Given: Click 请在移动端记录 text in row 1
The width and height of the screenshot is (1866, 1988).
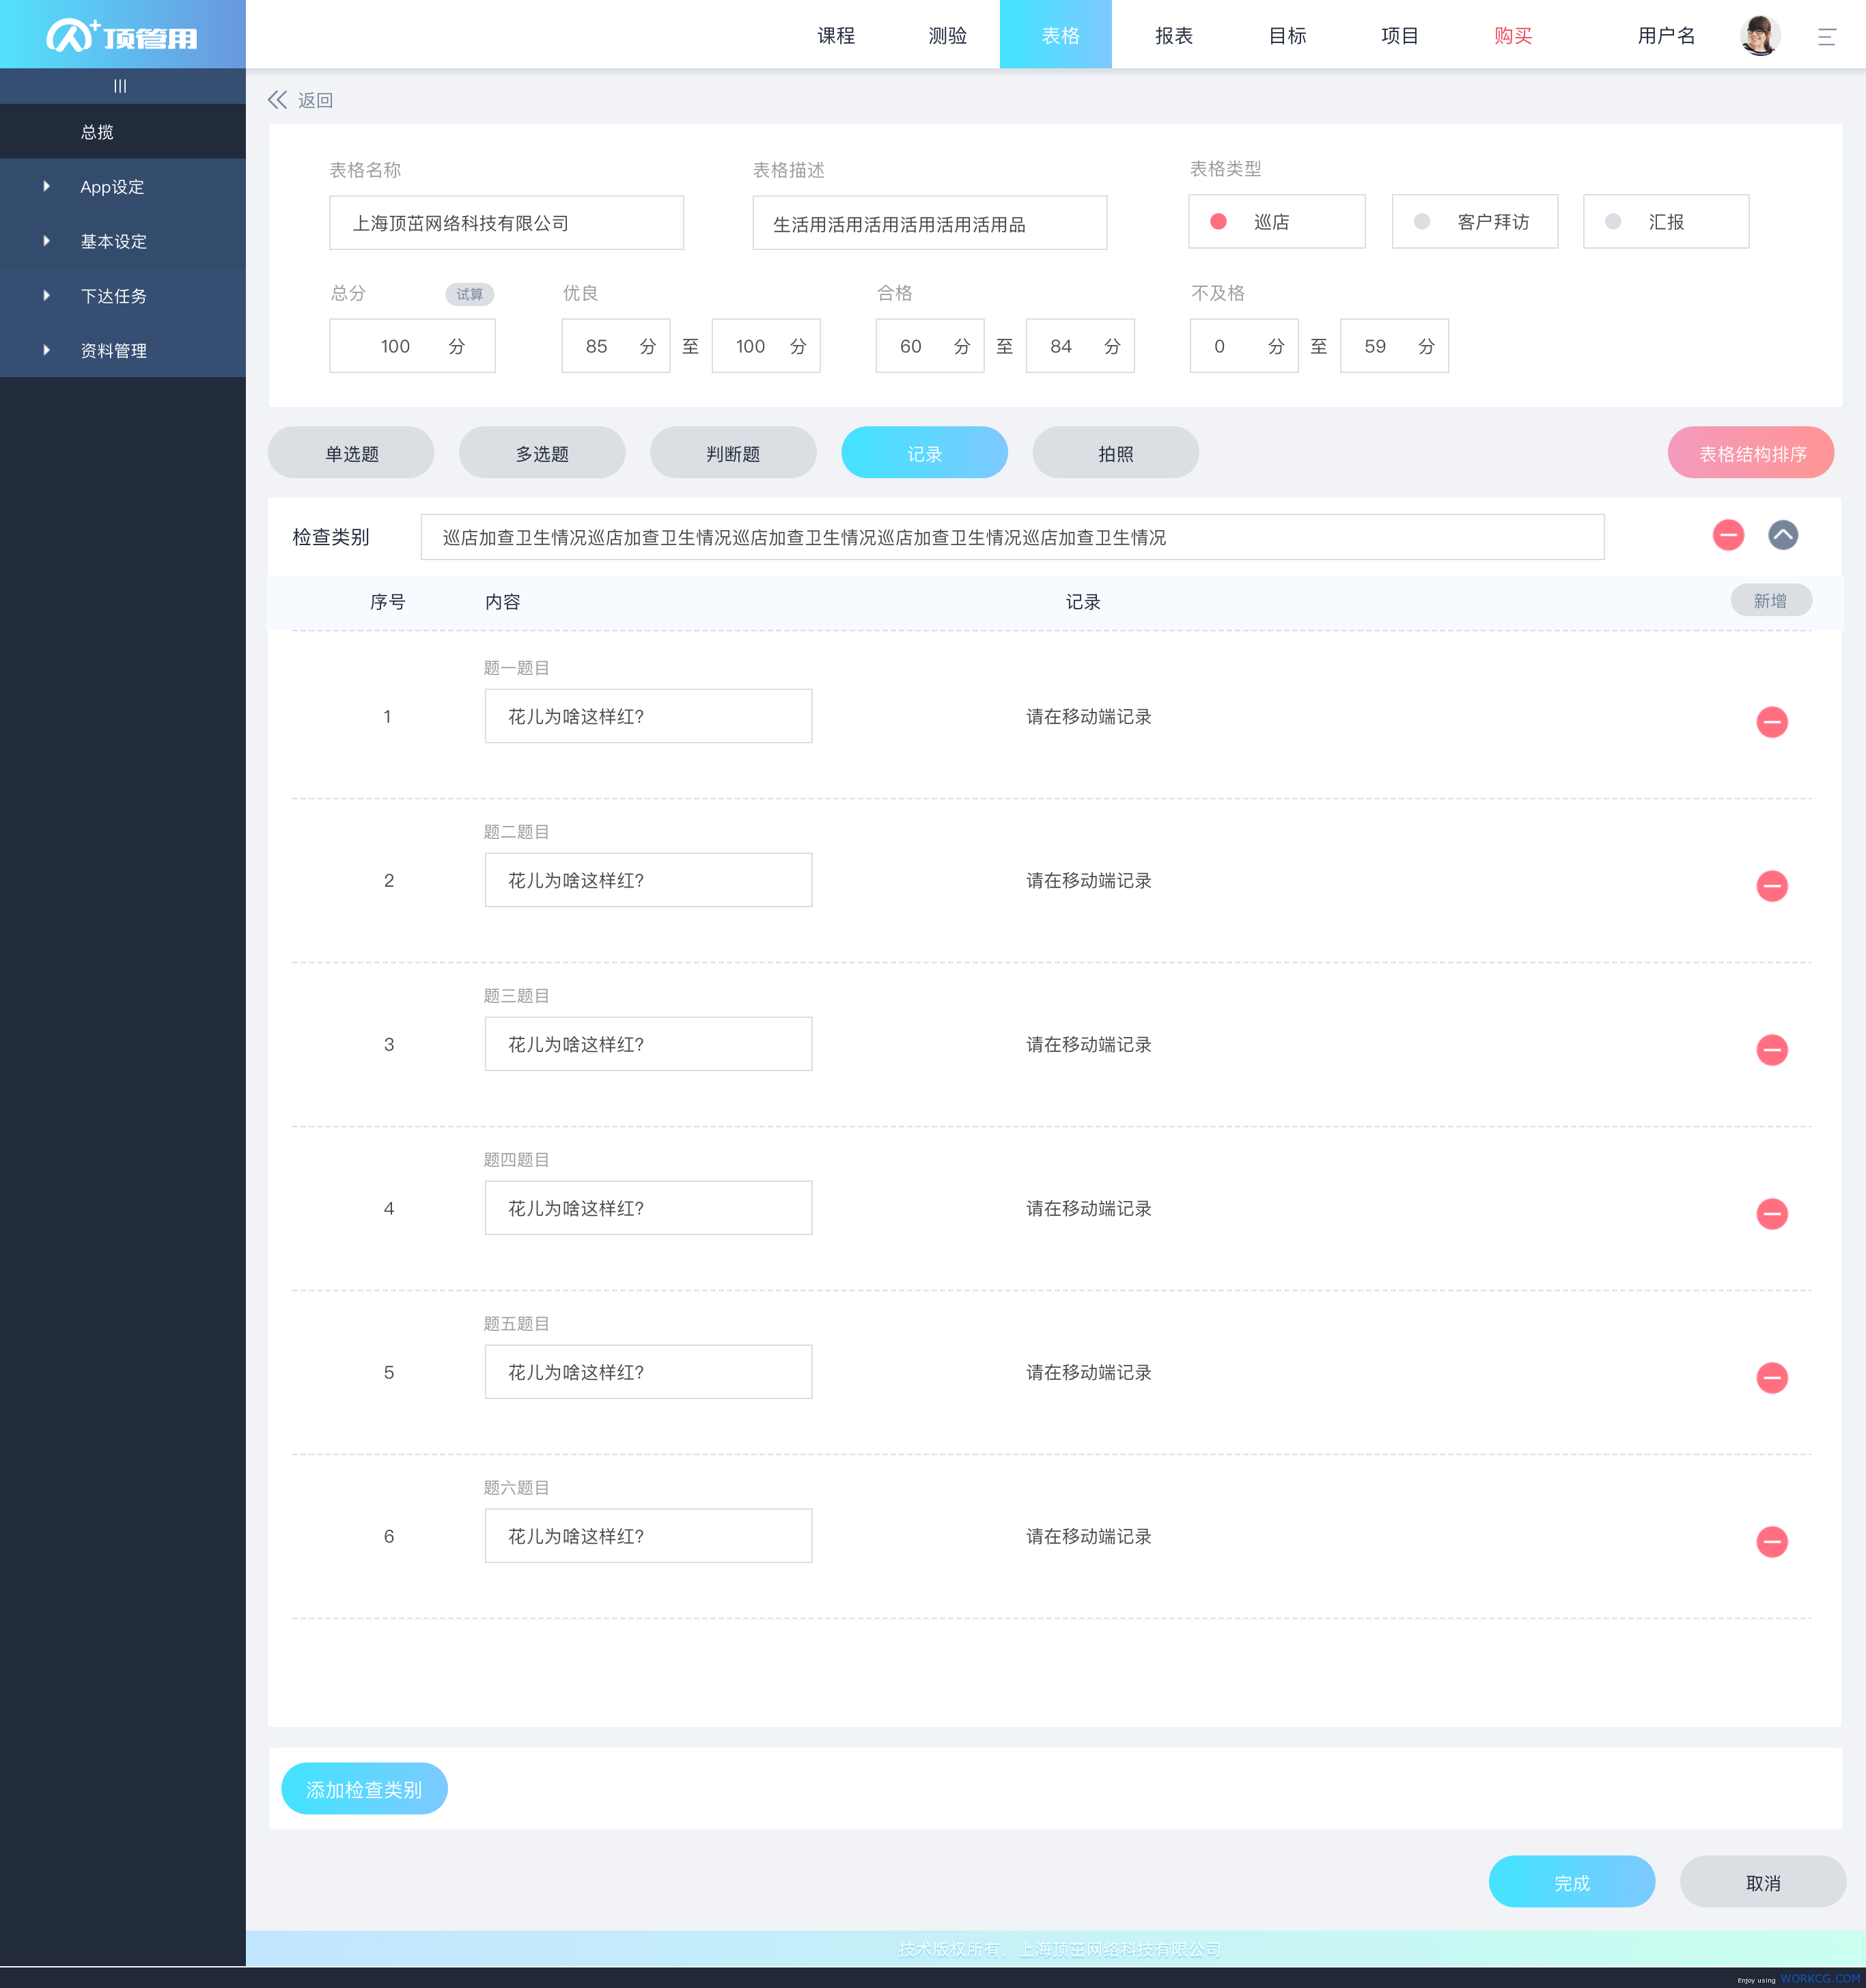Looking at the screenshot, I should pos(1088,716).
